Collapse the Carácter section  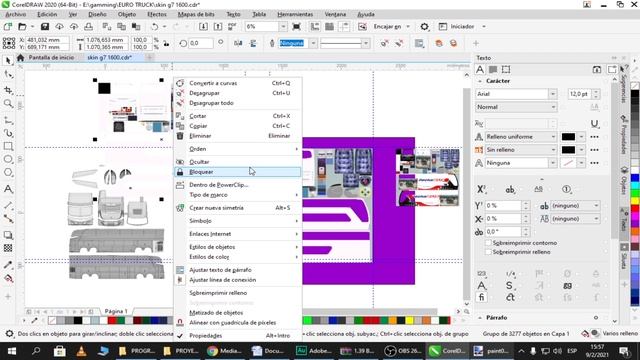point(480,81)
